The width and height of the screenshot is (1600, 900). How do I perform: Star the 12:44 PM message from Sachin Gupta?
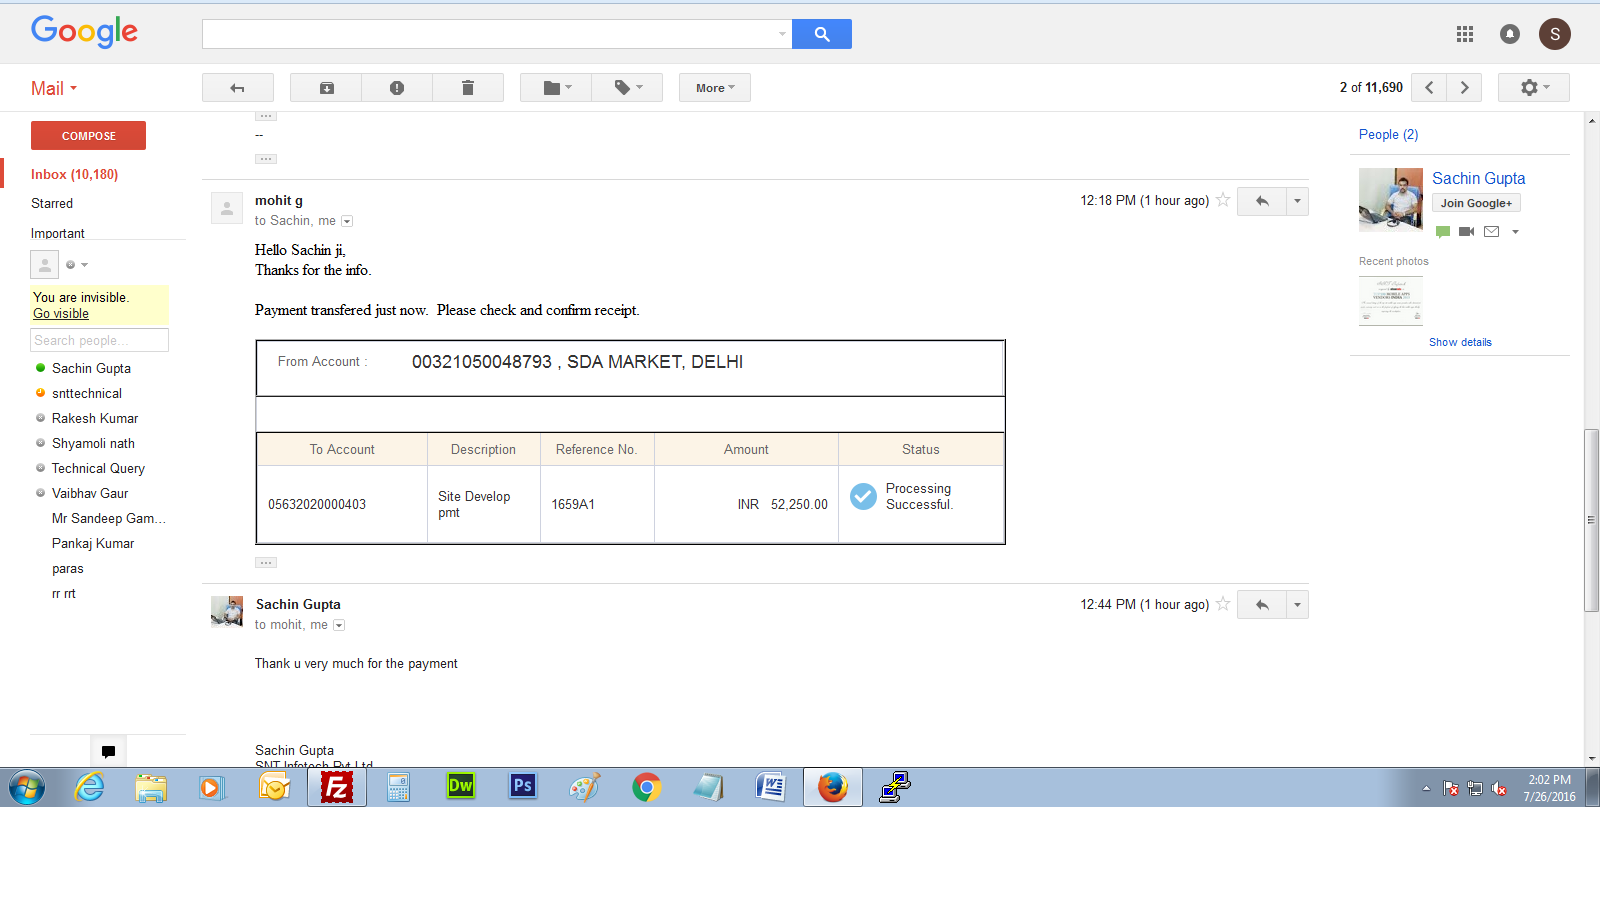[1223, 604]
